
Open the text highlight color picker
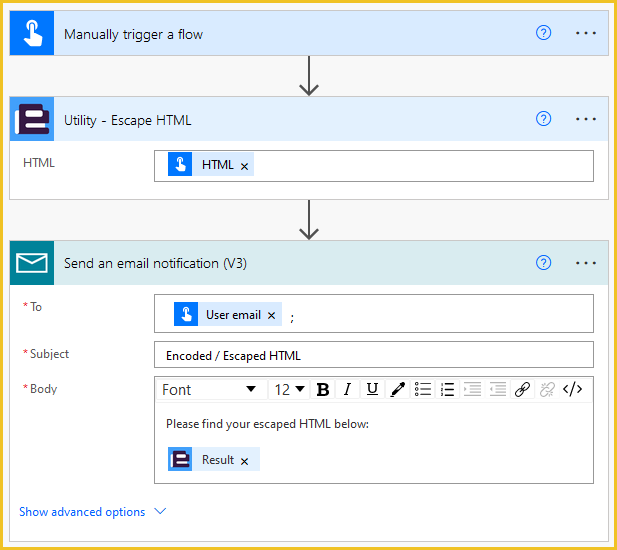(x=398, y=390)
